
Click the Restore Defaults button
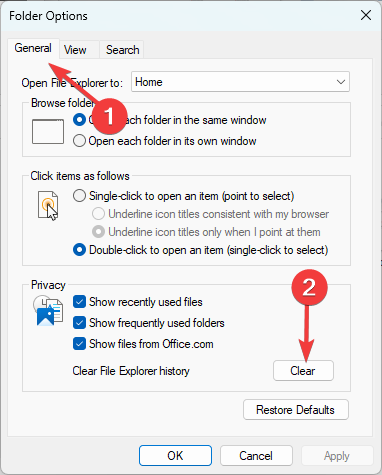tap(296, 410)
